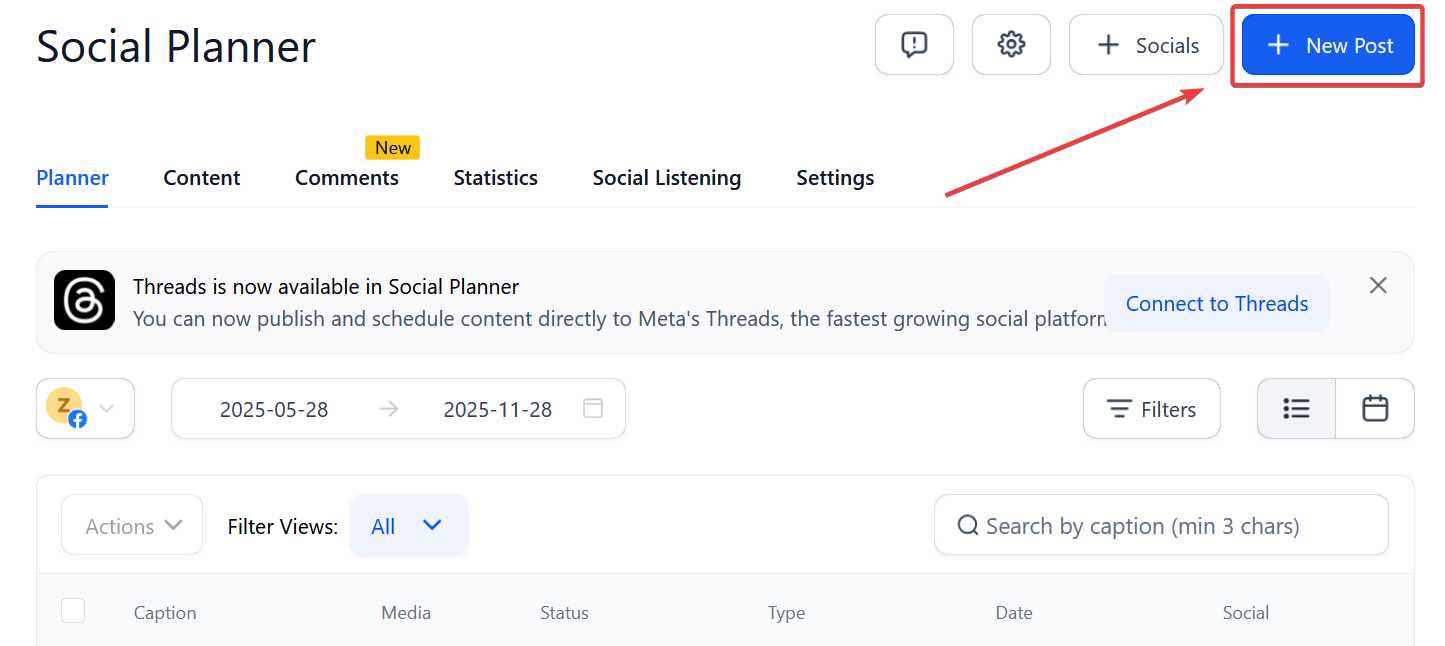Switch to calendar view
This screenshot has width=1445, height=646.
1375,409
